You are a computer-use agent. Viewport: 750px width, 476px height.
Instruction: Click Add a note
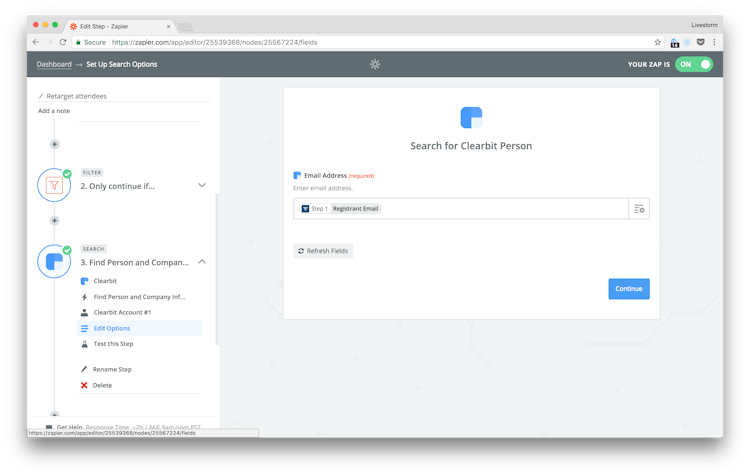[x=54, y=111]
